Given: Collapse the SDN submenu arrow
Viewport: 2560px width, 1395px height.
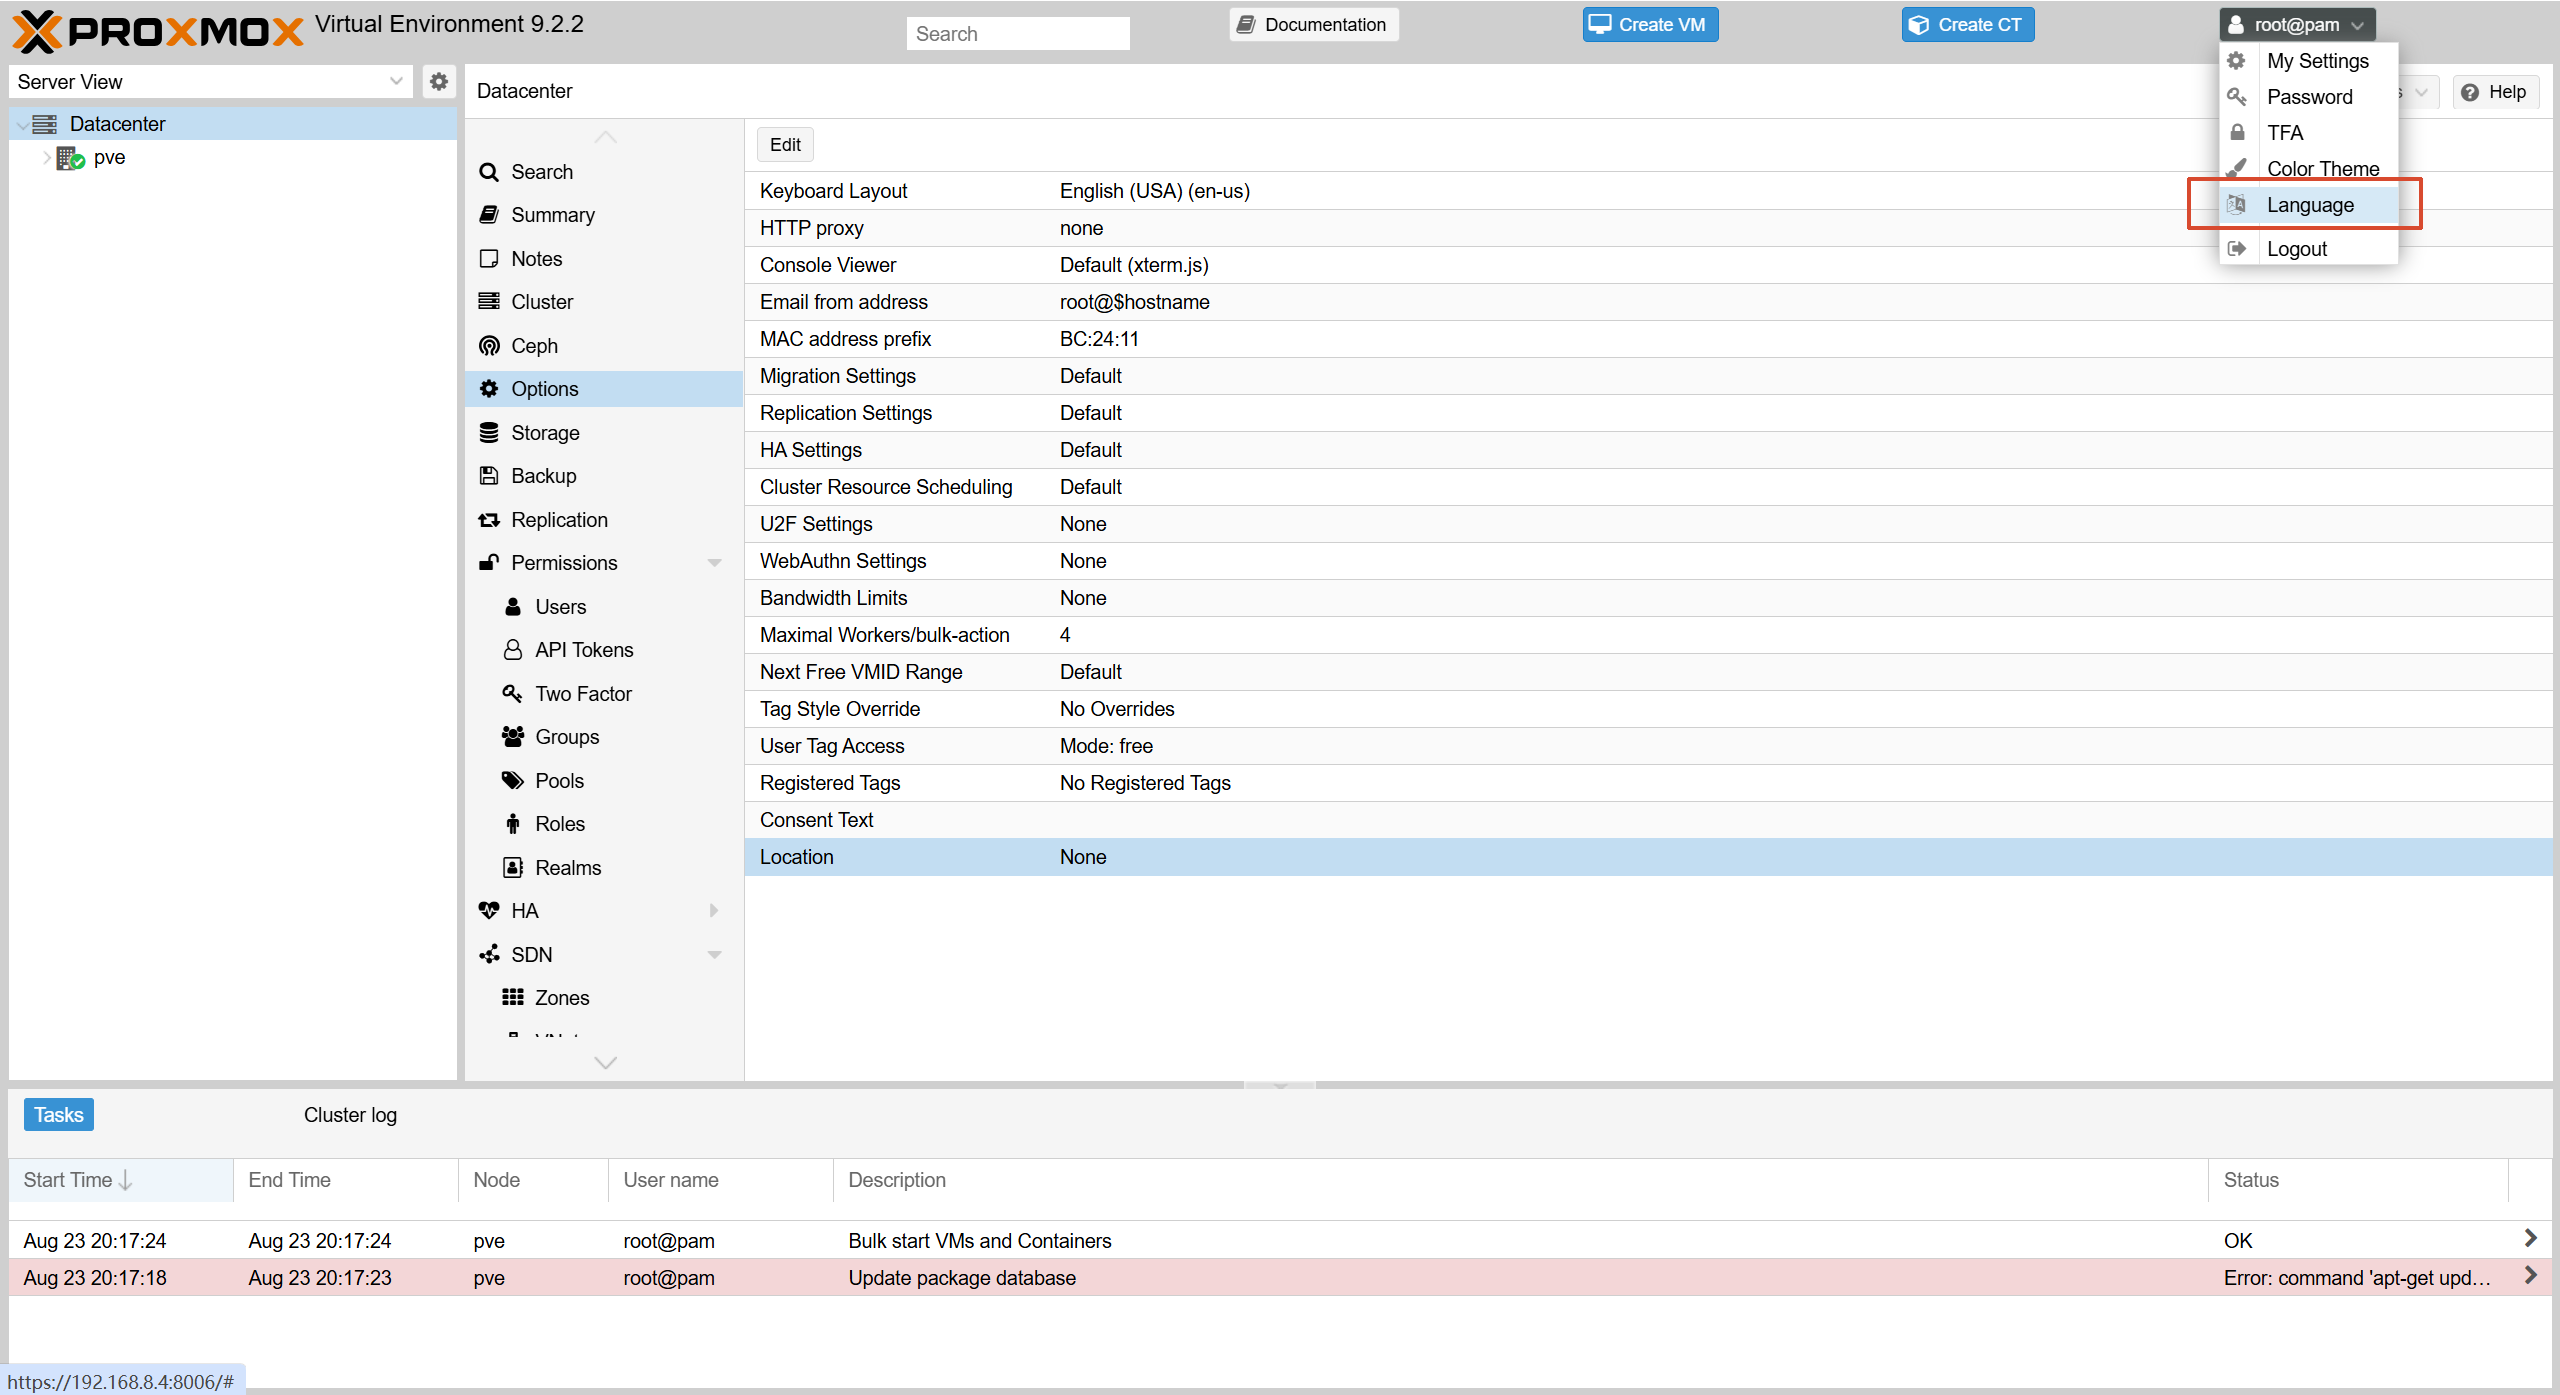Looking at the screenshot, I should coord(714,955).
